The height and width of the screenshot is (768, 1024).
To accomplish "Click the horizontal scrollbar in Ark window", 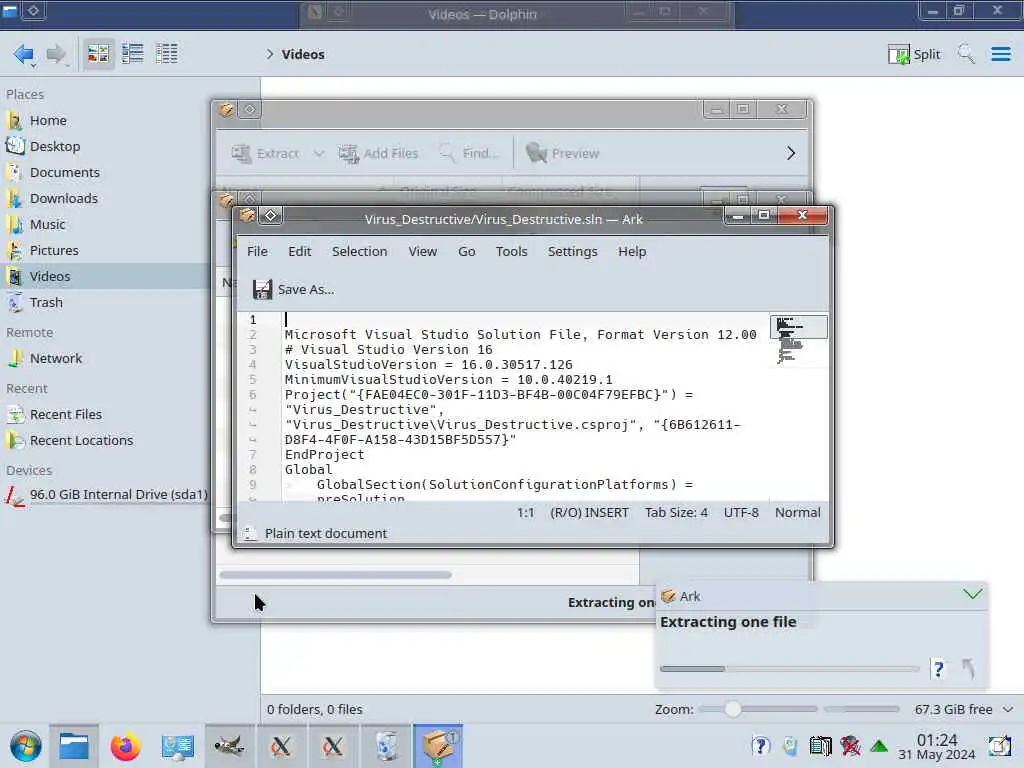I will click(x=335, y=575).
